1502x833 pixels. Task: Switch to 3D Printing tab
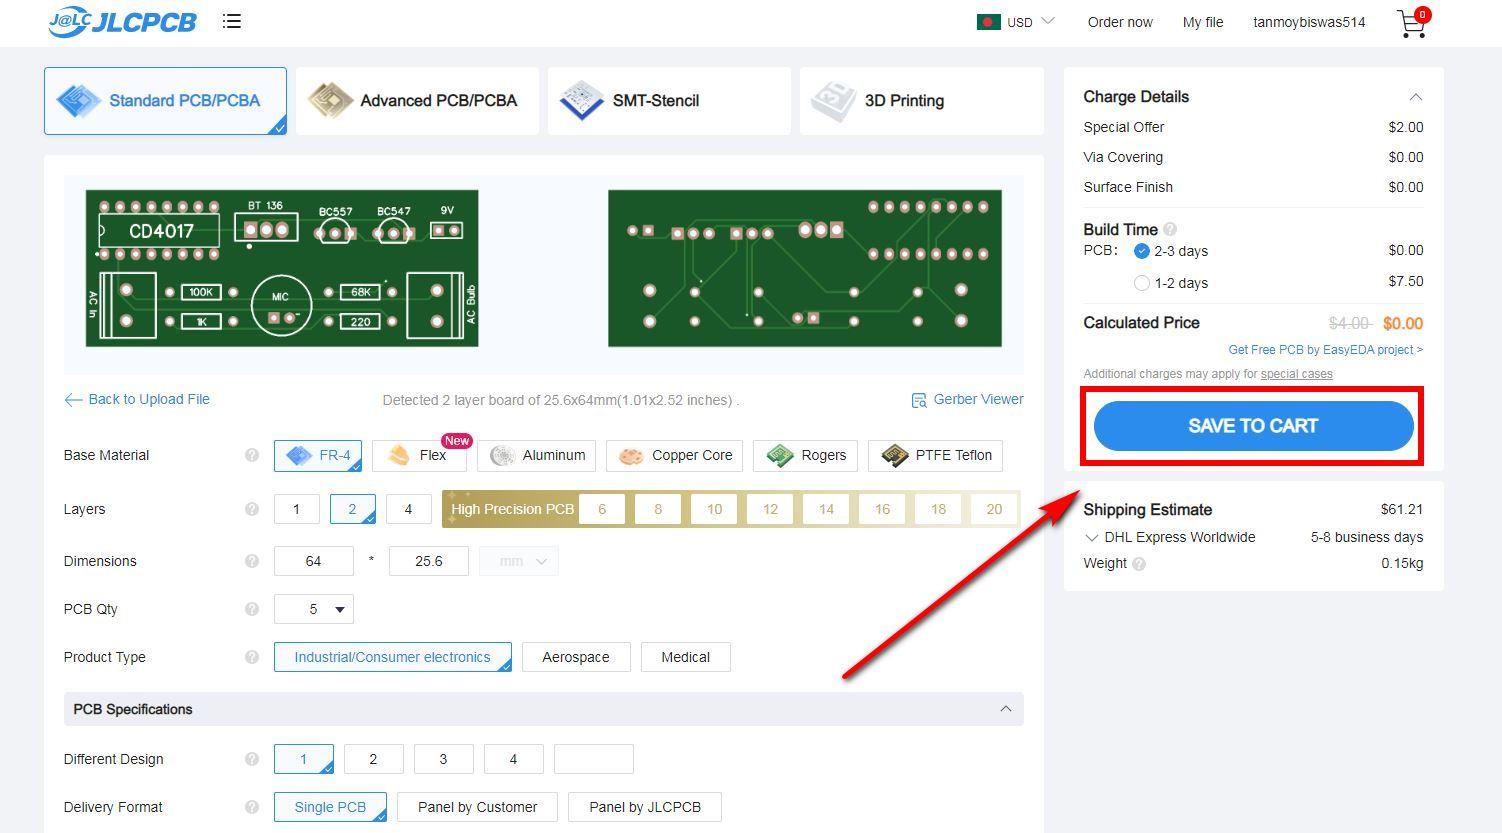click(921, 101)
